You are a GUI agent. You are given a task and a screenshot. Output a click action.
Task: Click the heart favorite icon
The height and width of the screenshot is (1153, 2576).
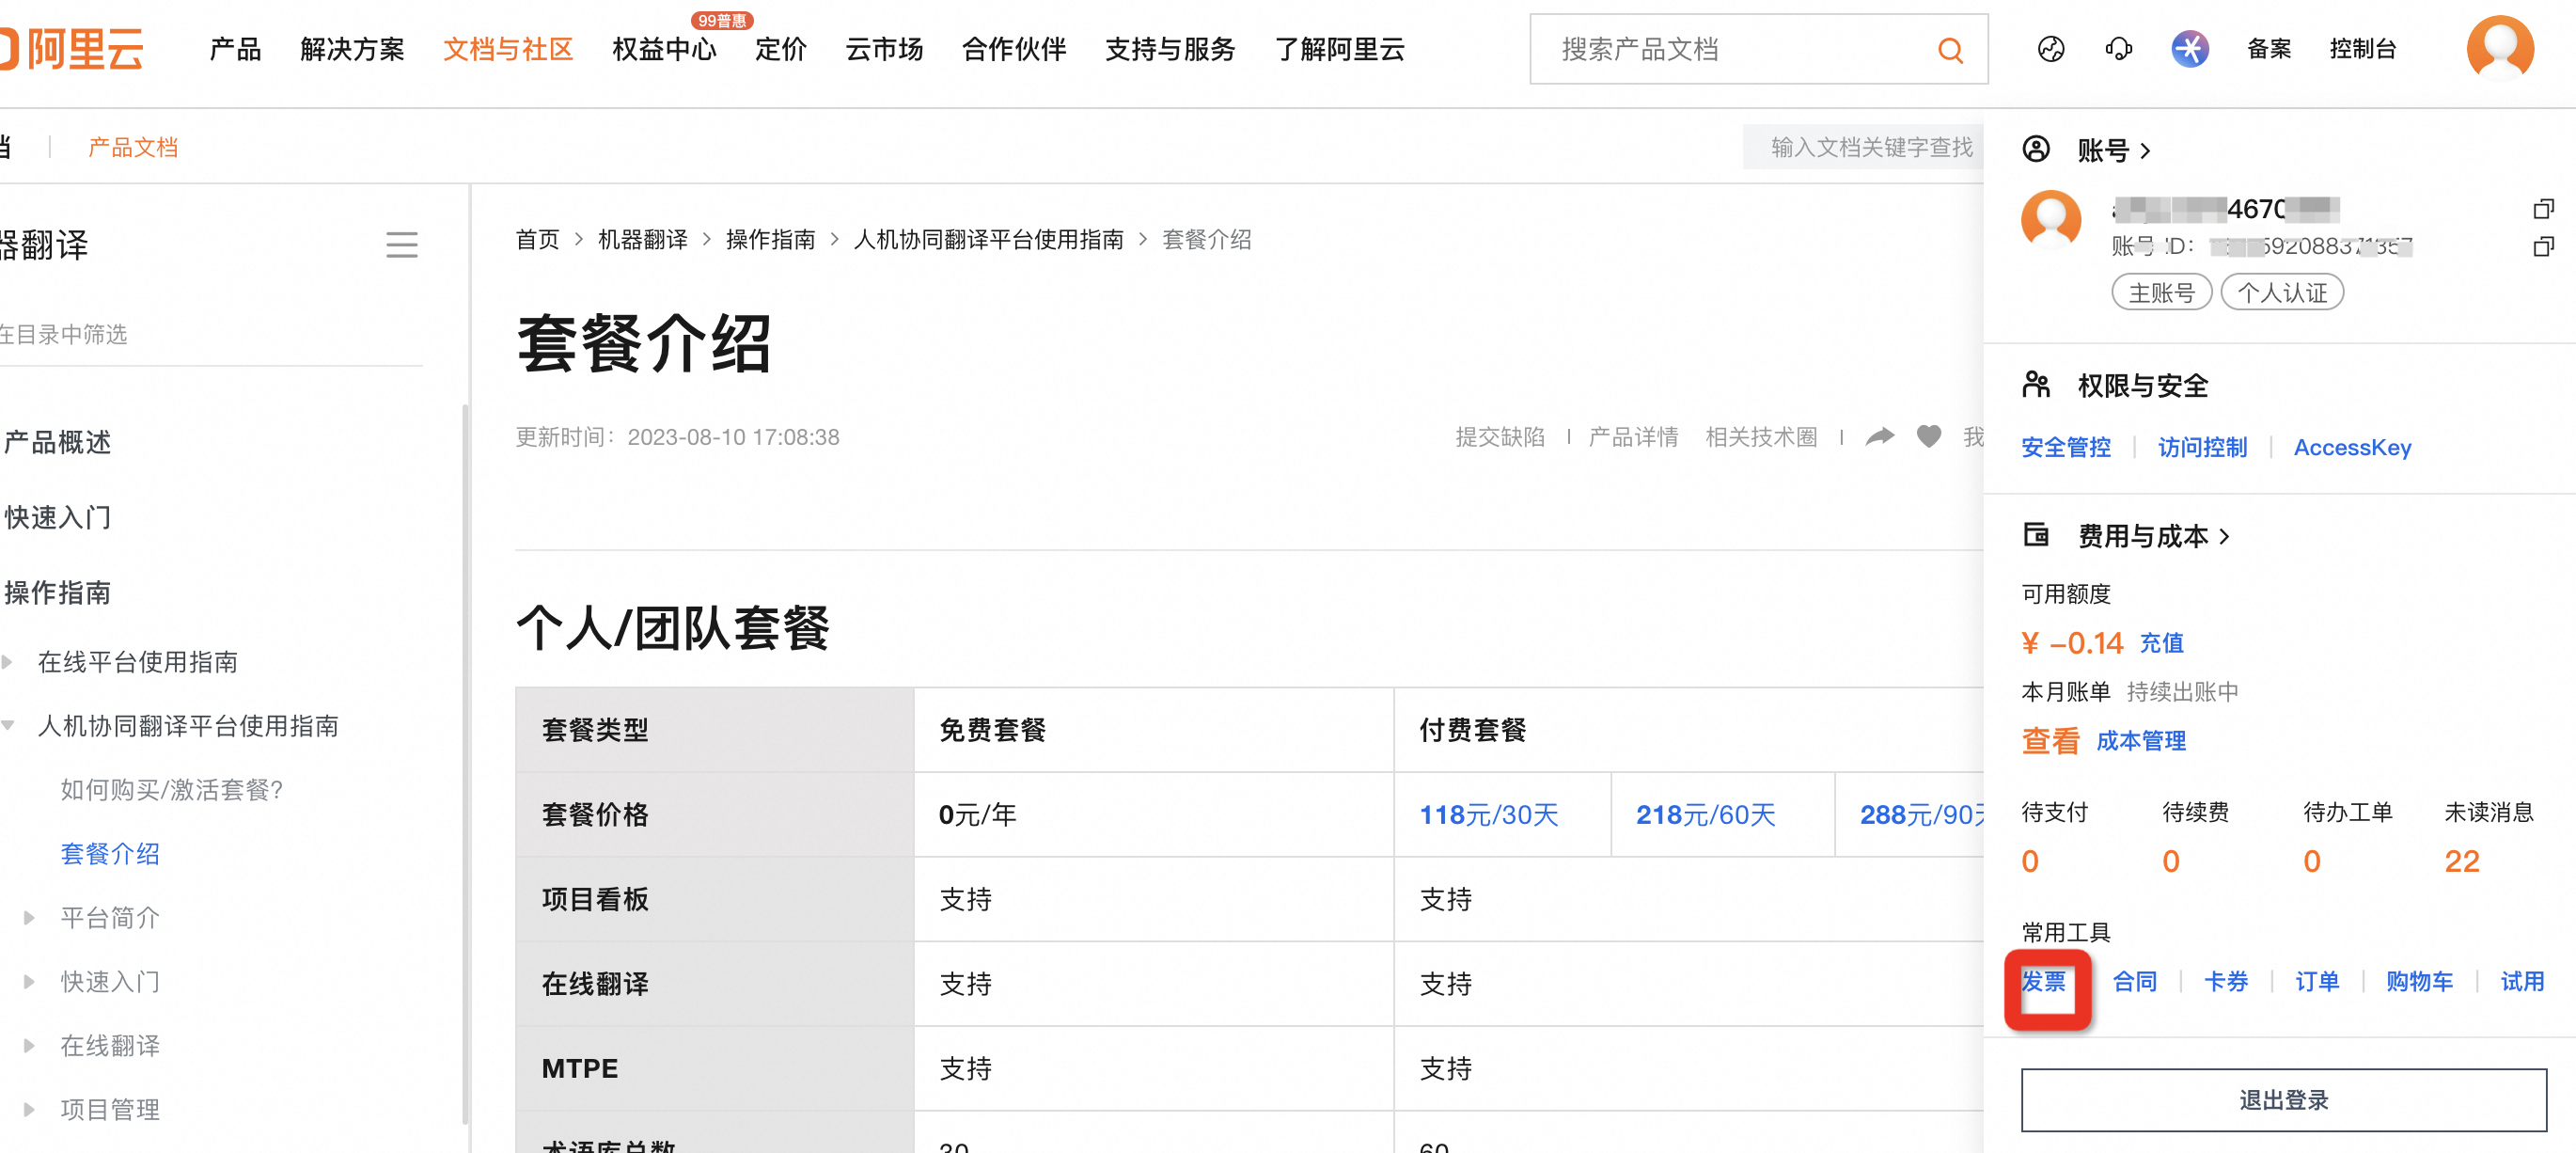point(1928,436)
